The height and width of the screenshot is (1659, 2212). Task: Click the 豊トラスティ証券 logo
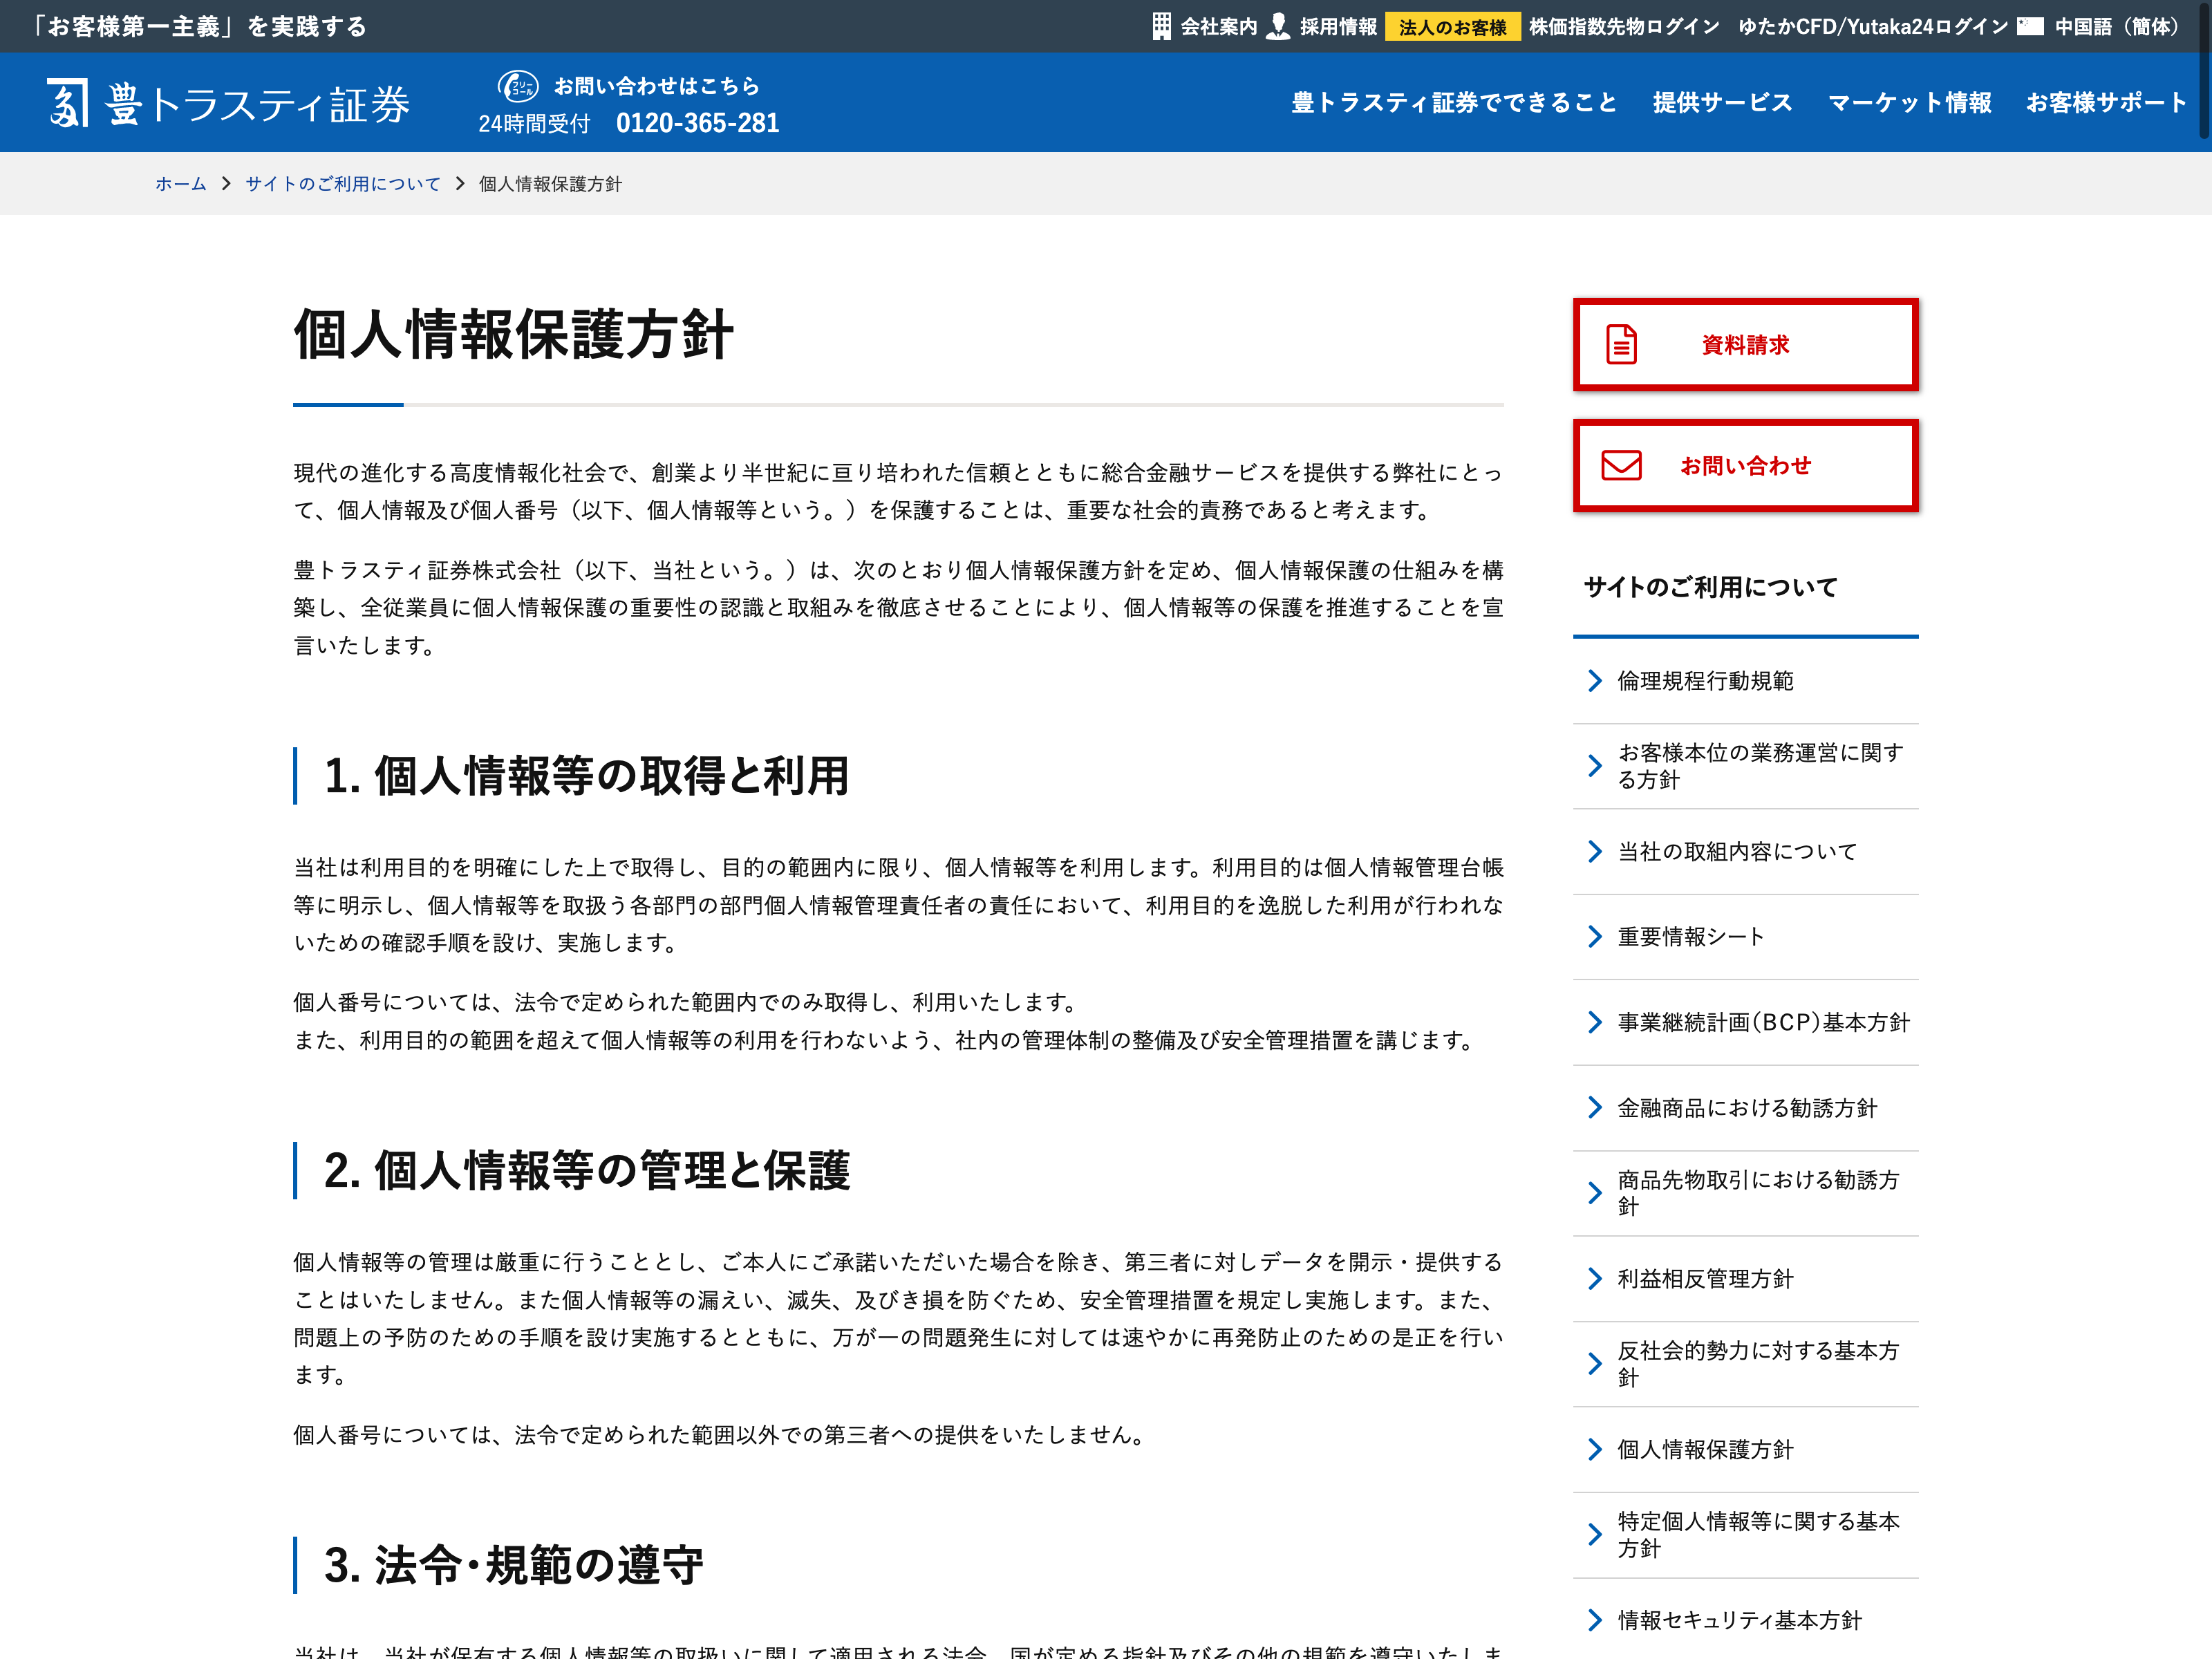[x=228, y=103]
